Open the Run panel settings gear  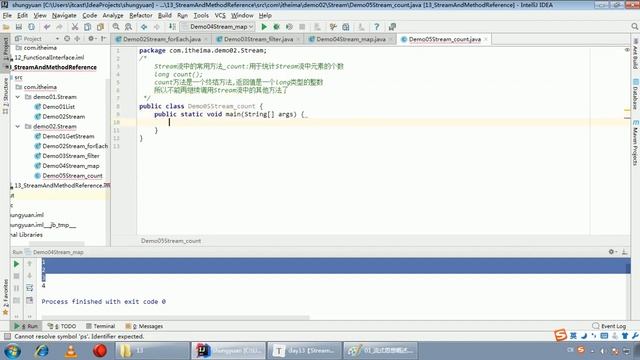point(612,252)
